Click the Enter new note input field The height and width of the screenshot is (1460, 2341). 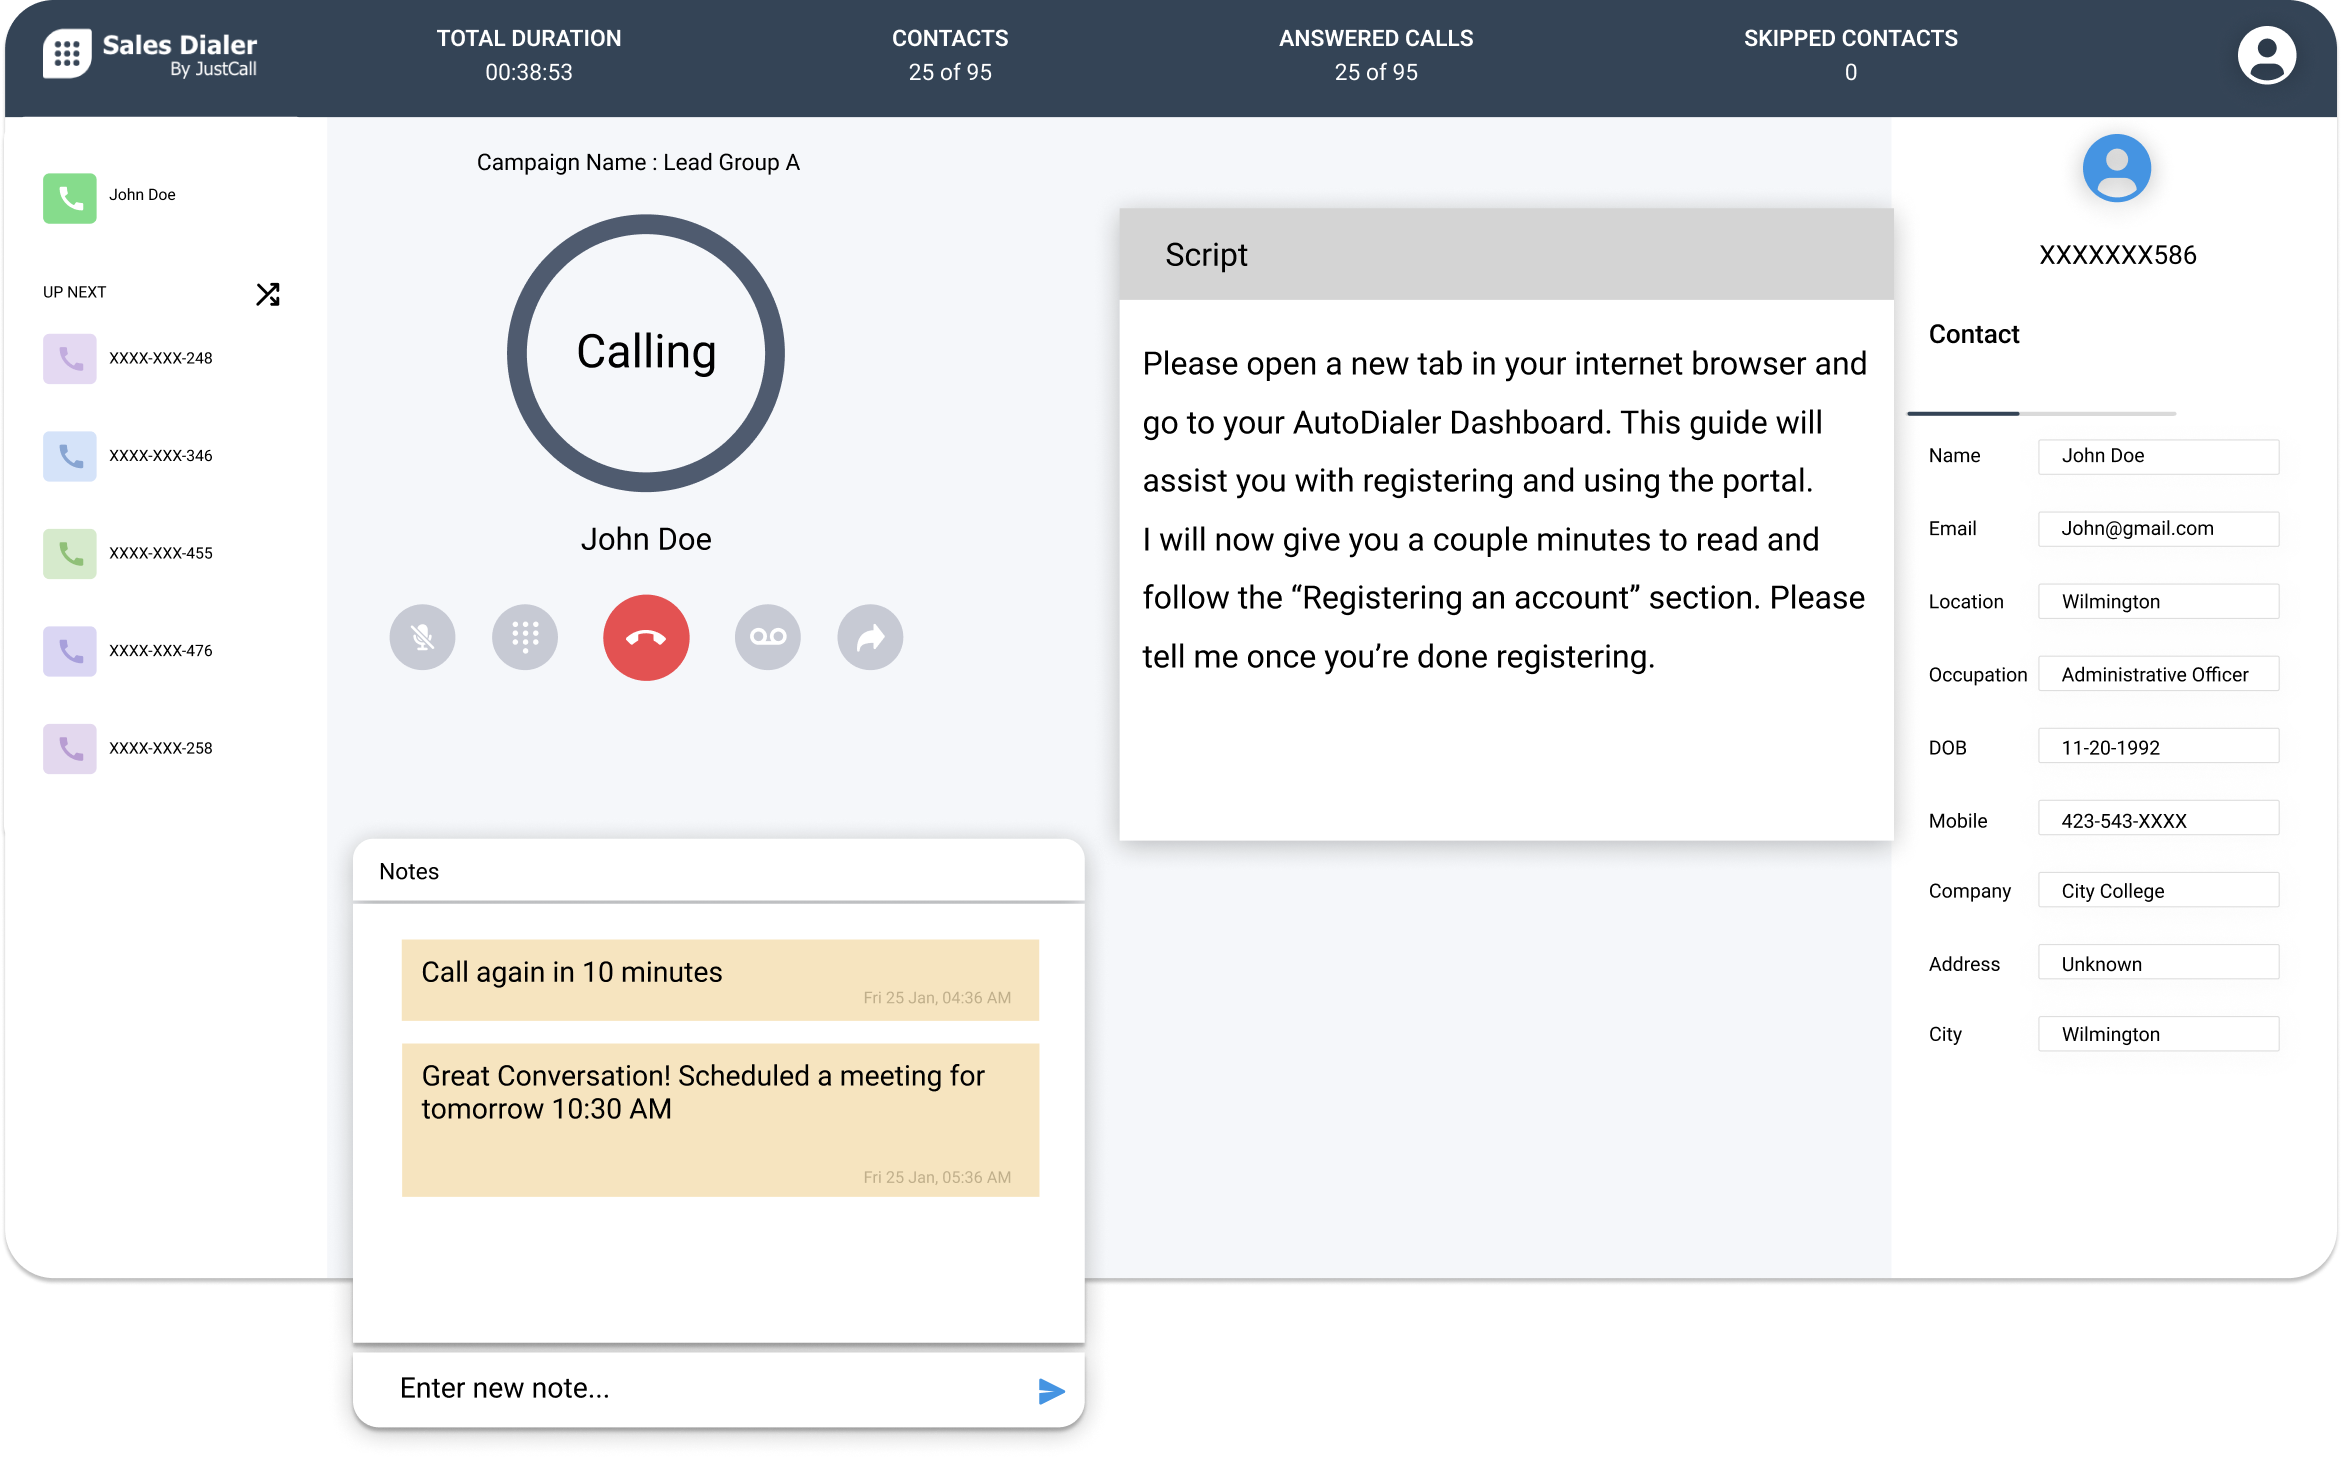pos(700,1388)
